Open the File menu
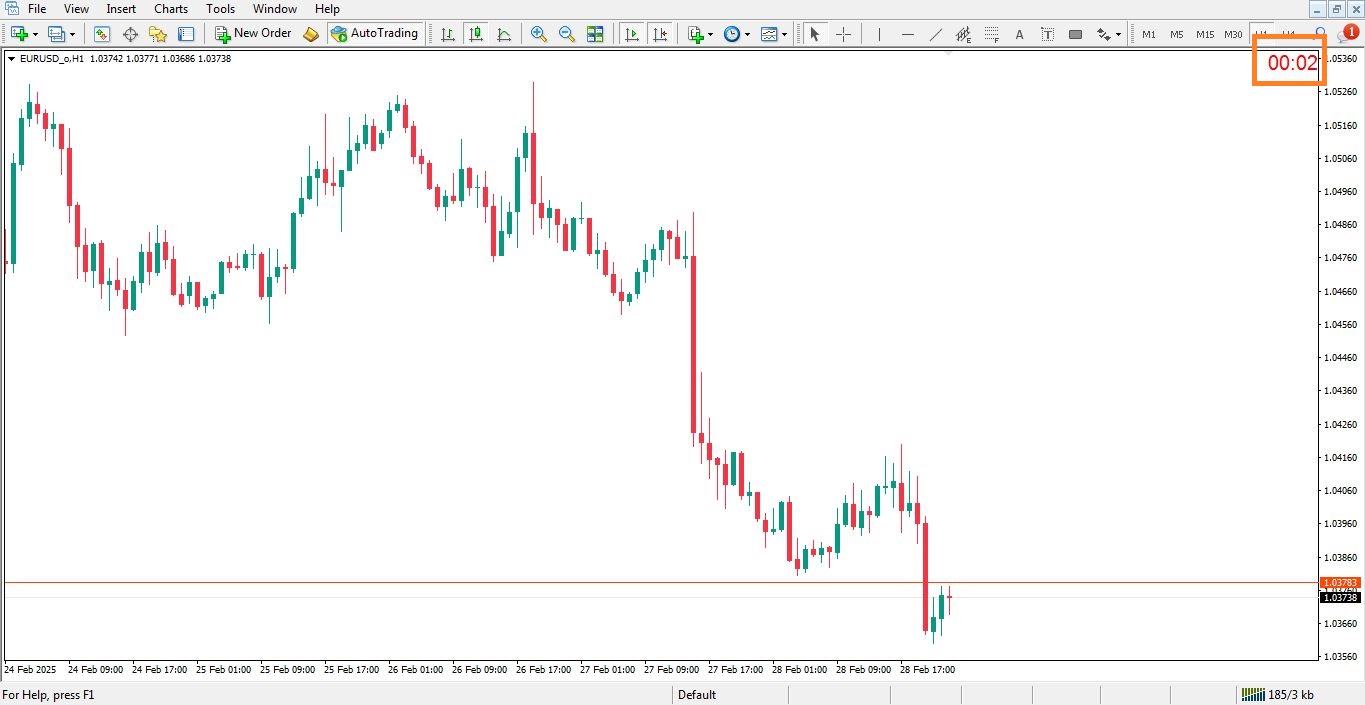 coord(37,9)
